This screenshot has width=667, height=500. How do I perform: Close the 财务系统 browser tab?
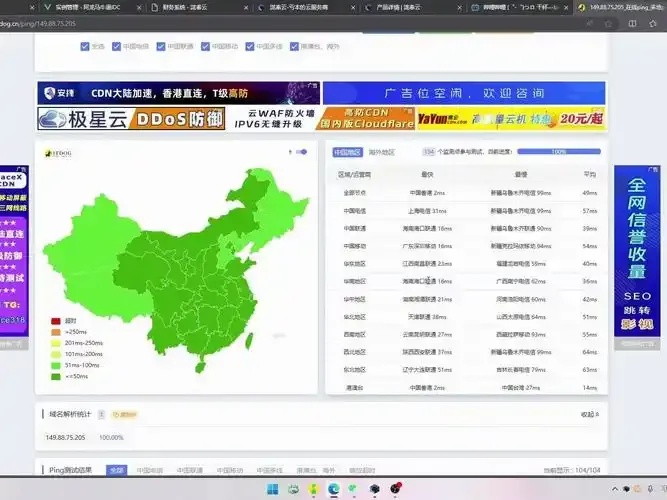coord(246,8)
